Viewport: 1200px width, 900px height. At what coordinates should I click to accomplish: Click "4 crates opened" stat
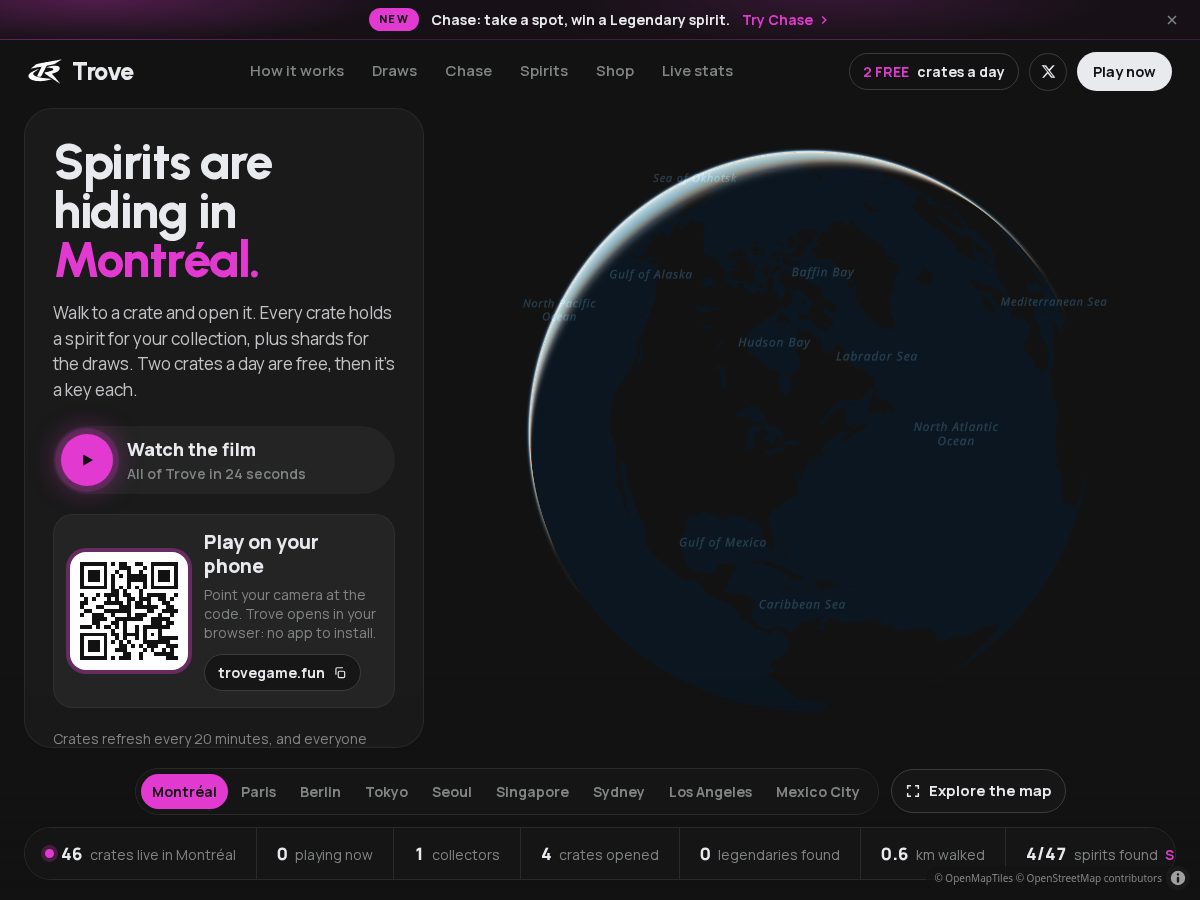[x=600, y=854]
